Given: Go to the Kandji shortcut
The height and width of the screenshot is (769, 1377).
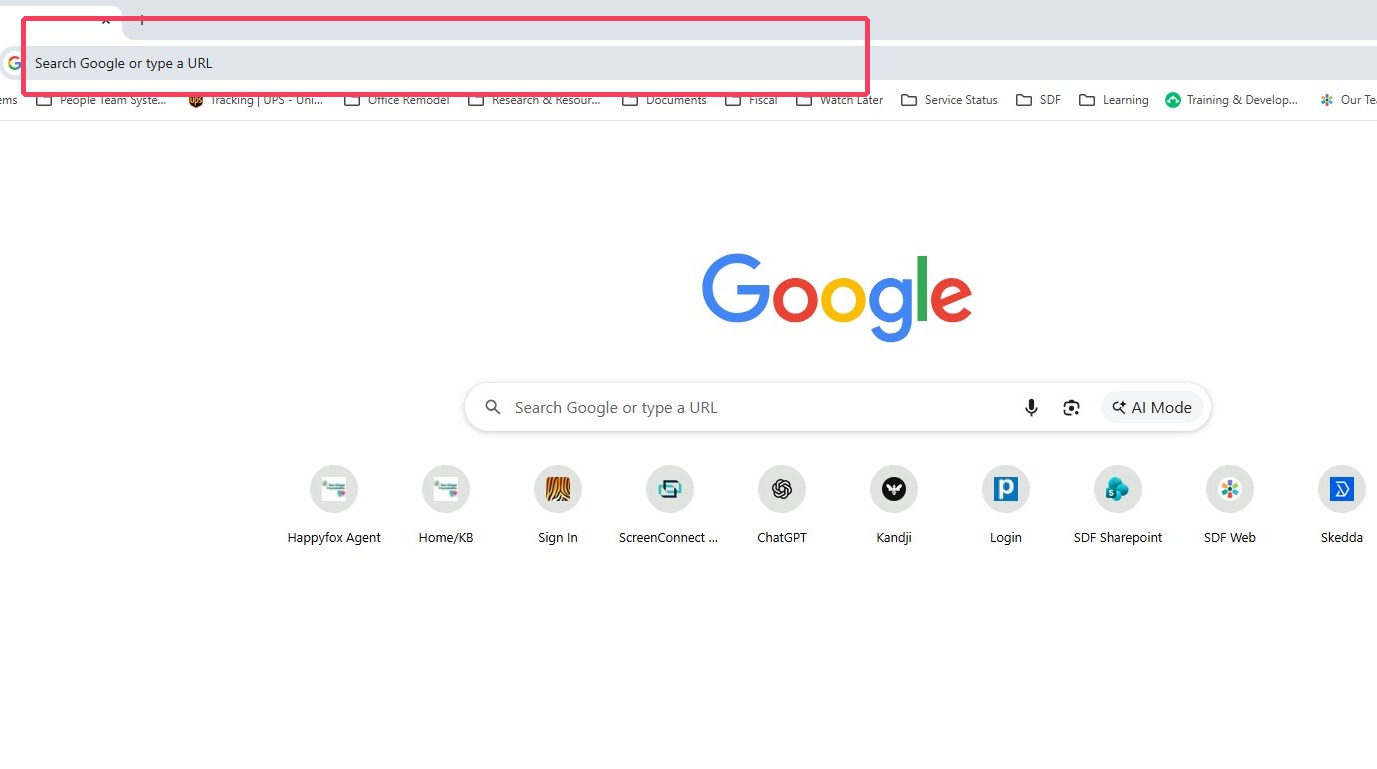Looking at the screenshot, I should click(894, 506).
